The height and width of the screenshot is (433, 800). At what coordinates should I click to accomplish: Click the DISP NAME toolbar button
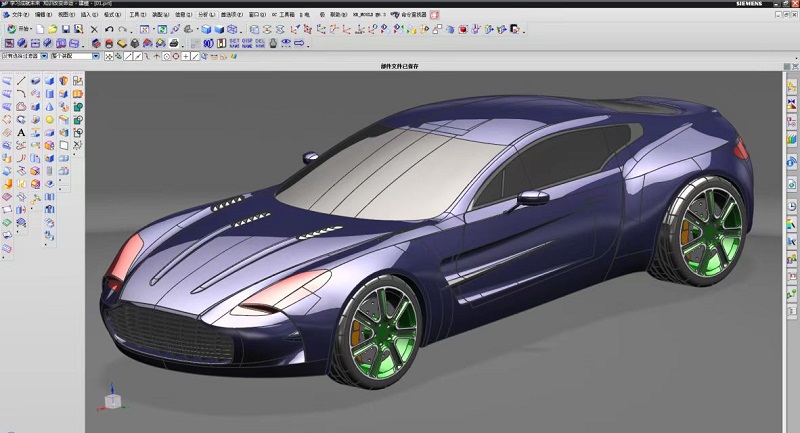tap(247, 43)
